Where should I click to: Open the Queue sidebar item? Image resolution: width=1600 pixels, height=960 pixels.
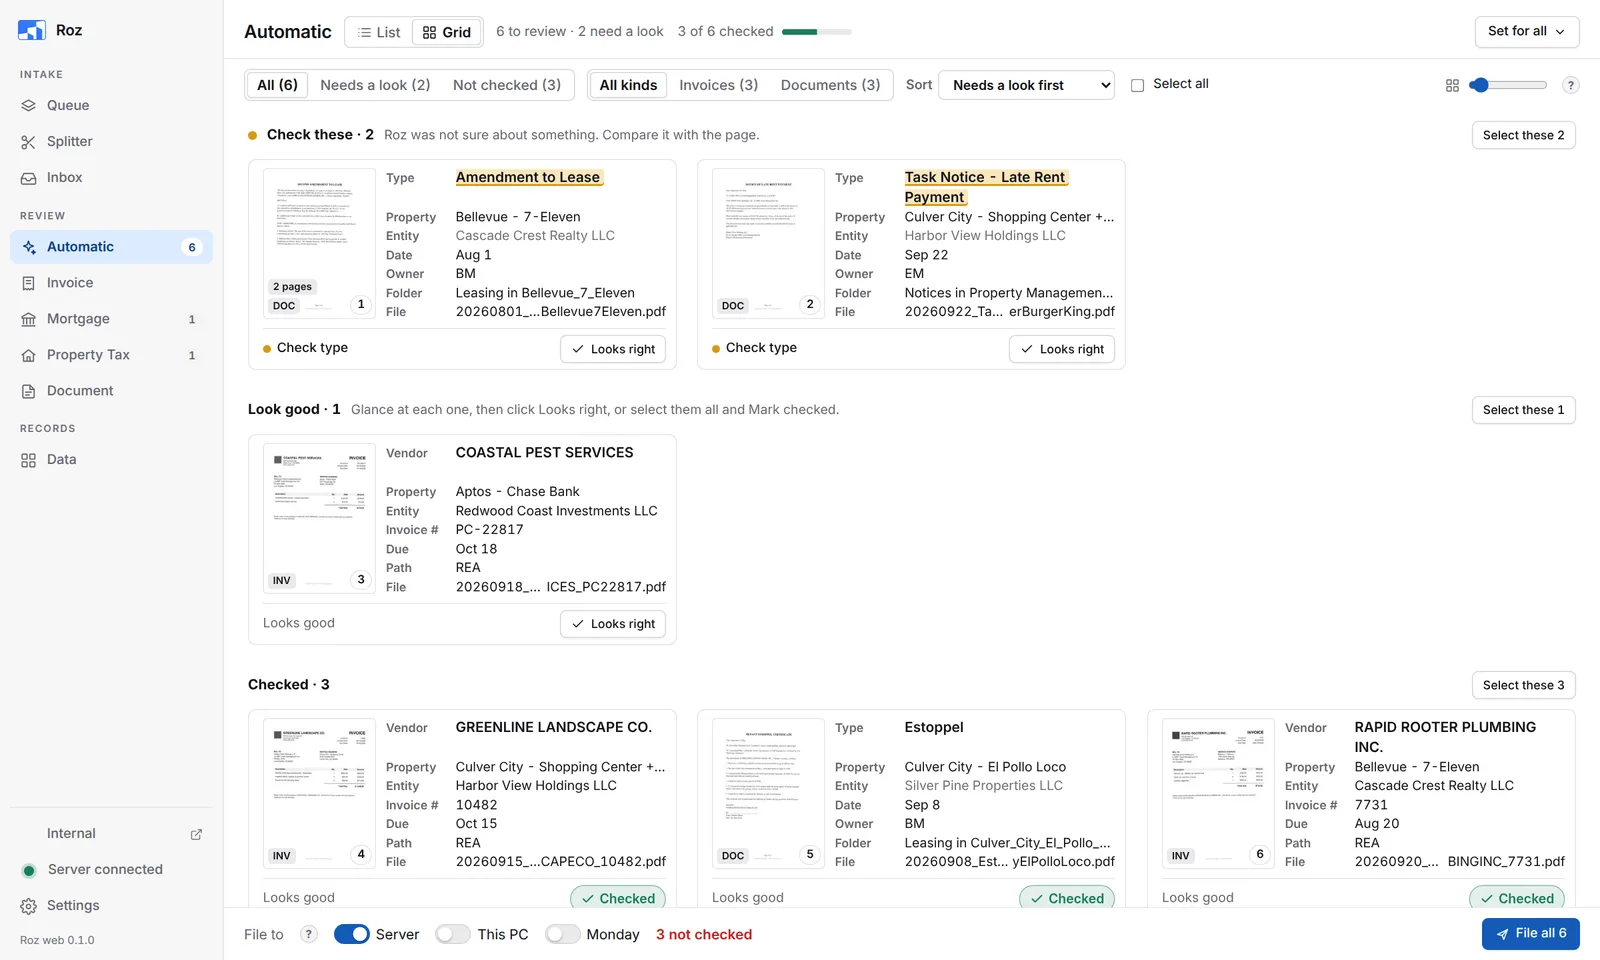tap(111, 105)
